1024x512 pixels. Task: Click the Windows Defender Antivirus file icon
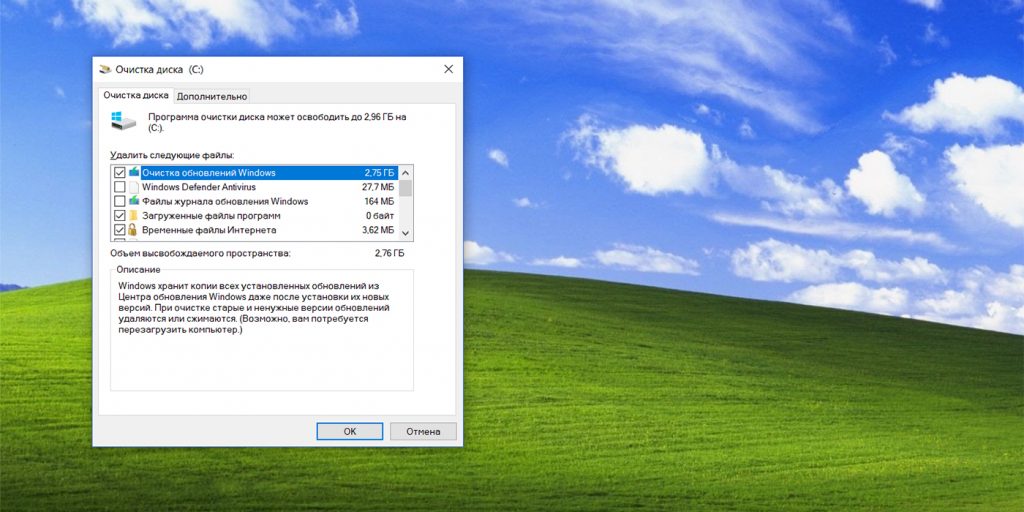pos(134,187)
